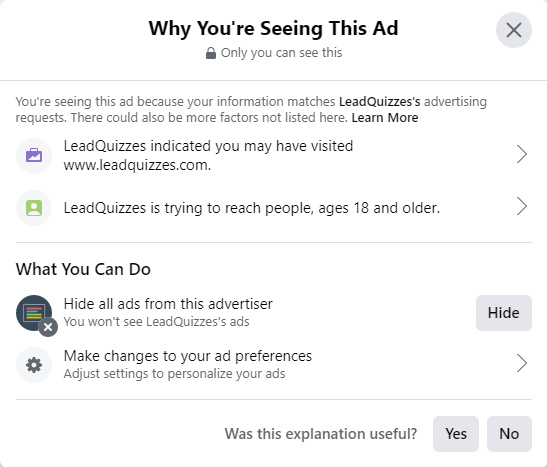Click the lock icon beside Only you can see this
This screenshot has width=547, height=467.
[211, 53]
